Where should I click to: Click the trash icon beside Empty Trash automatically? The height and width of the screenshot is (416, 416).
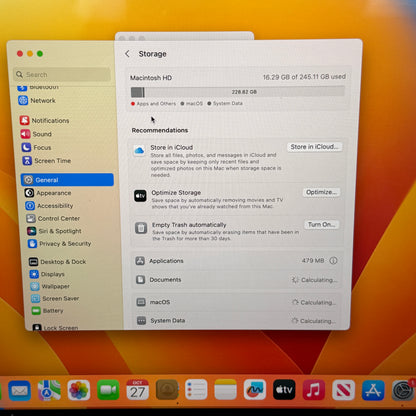coord(141,228)
